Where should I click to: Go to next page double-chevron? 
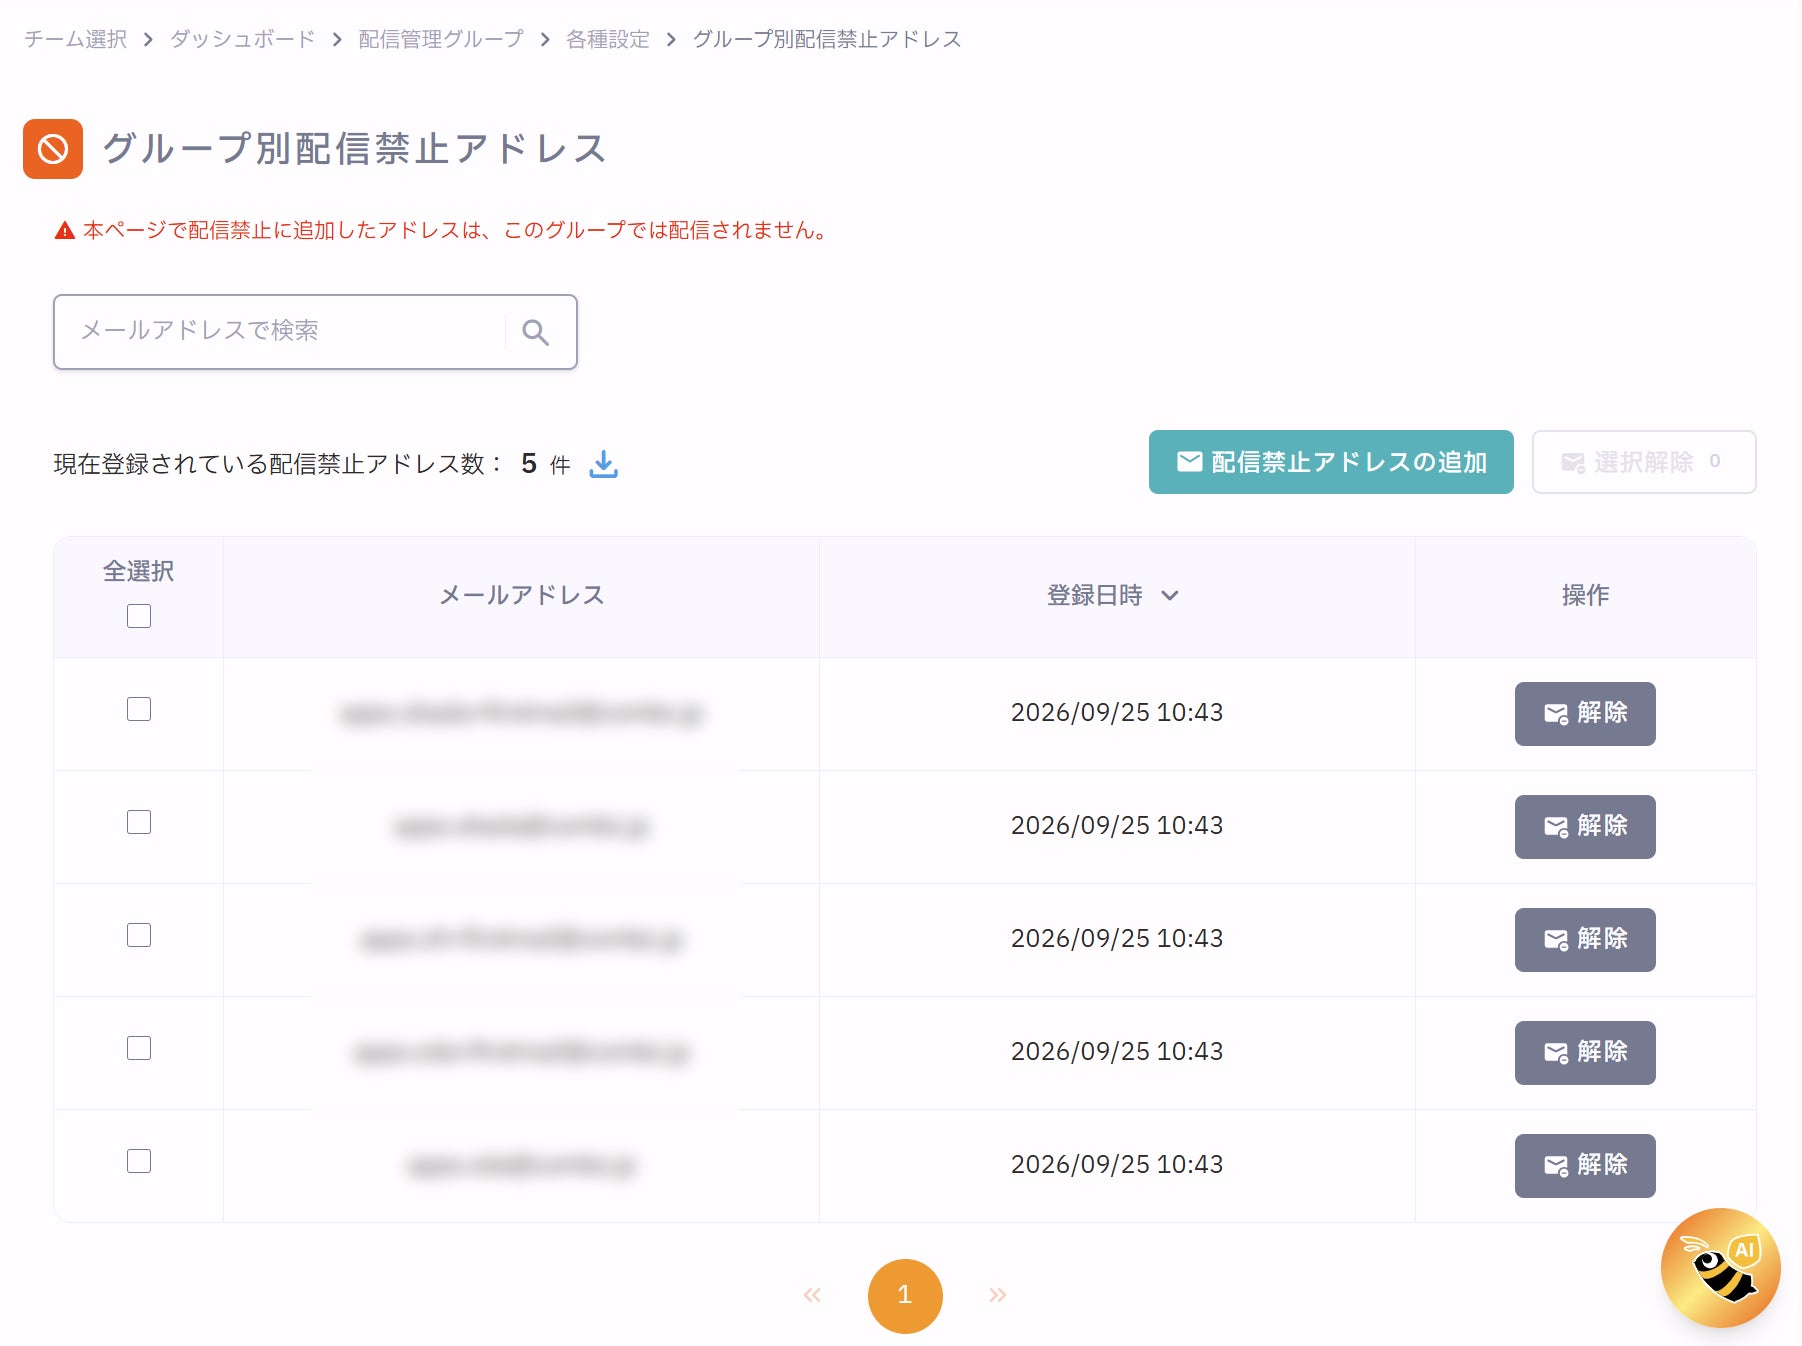click(x=997, y=1295)
